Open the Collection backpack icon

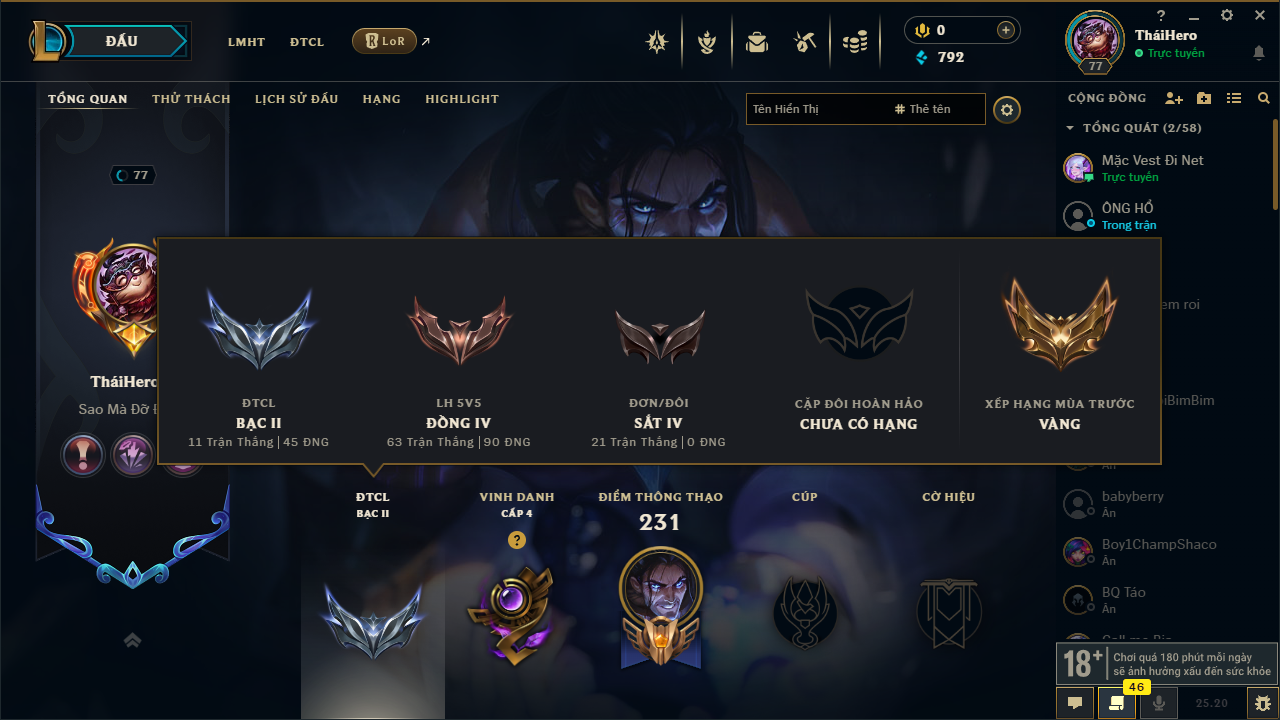756,42
